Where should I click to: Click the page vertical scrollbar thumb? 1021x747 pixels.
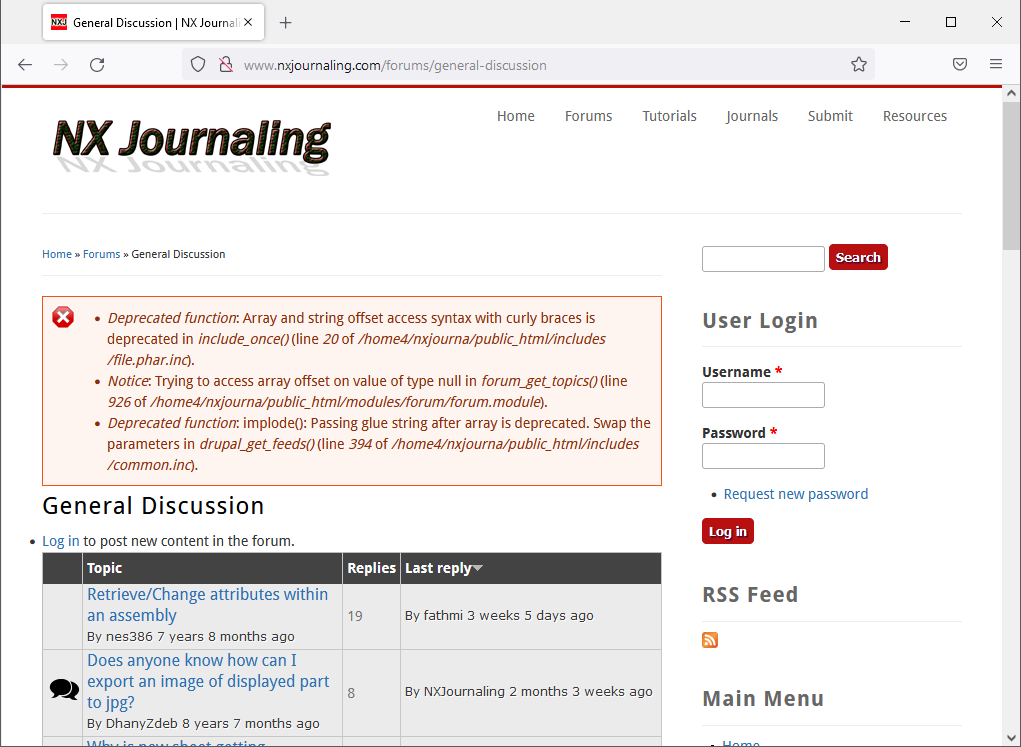1011,176
